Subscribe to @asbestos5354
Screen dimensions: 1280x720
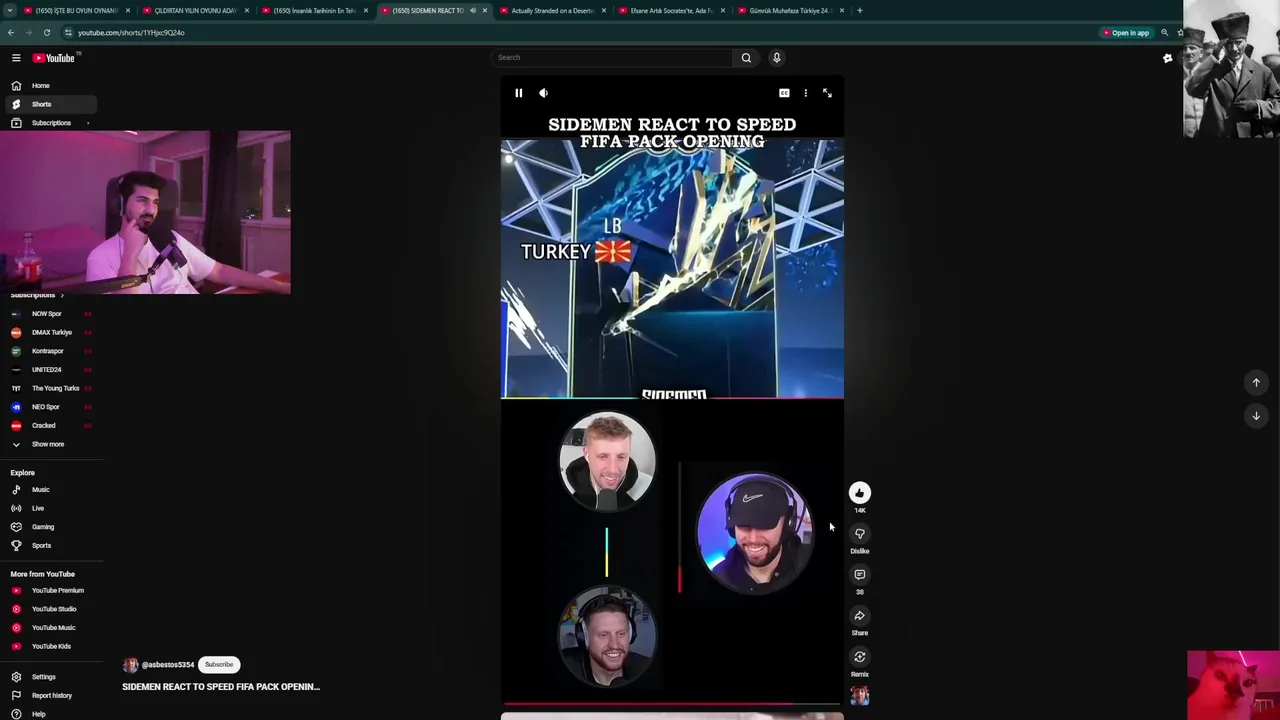[219, 665]
